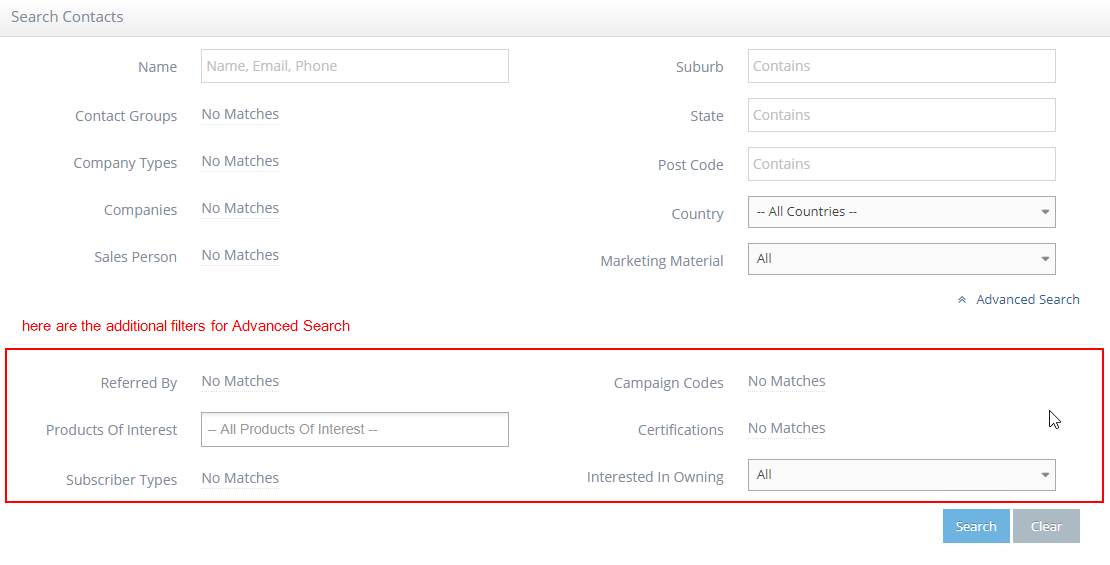
Task: Click No Matches next to Company Types
Action: (240, 161)
